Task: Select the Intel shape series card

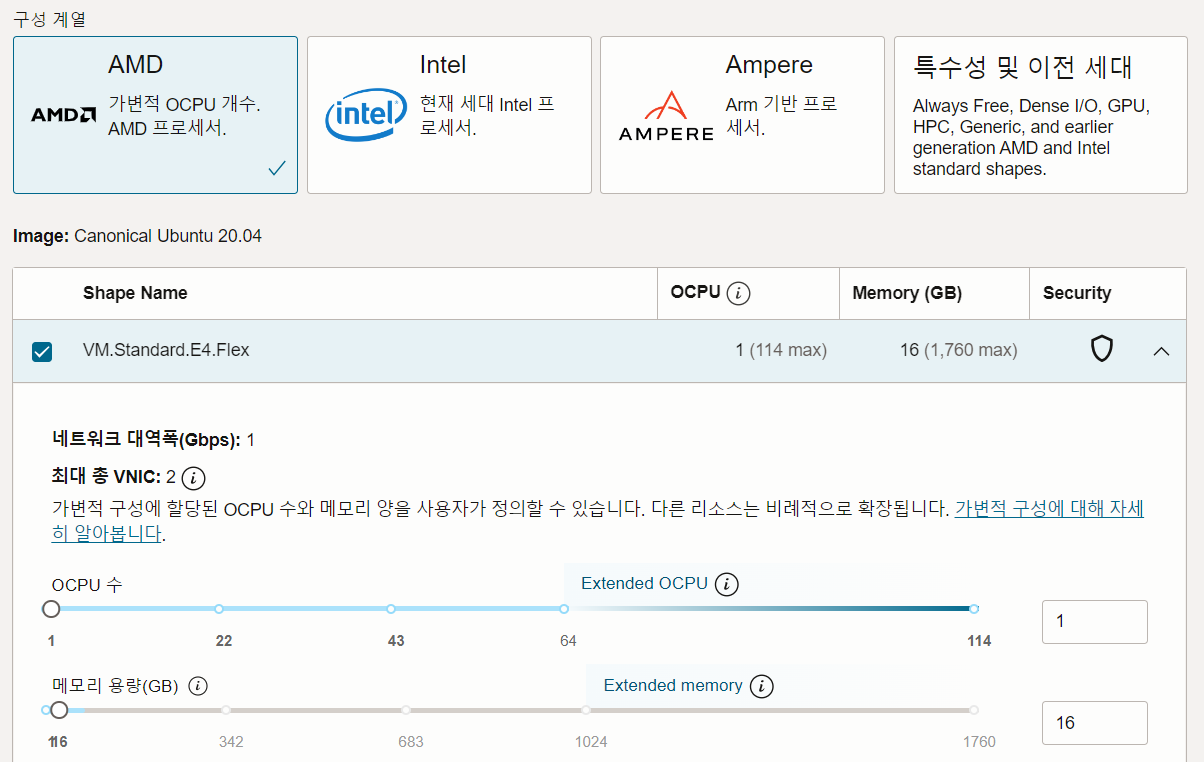Action: [x=449, y=115]
